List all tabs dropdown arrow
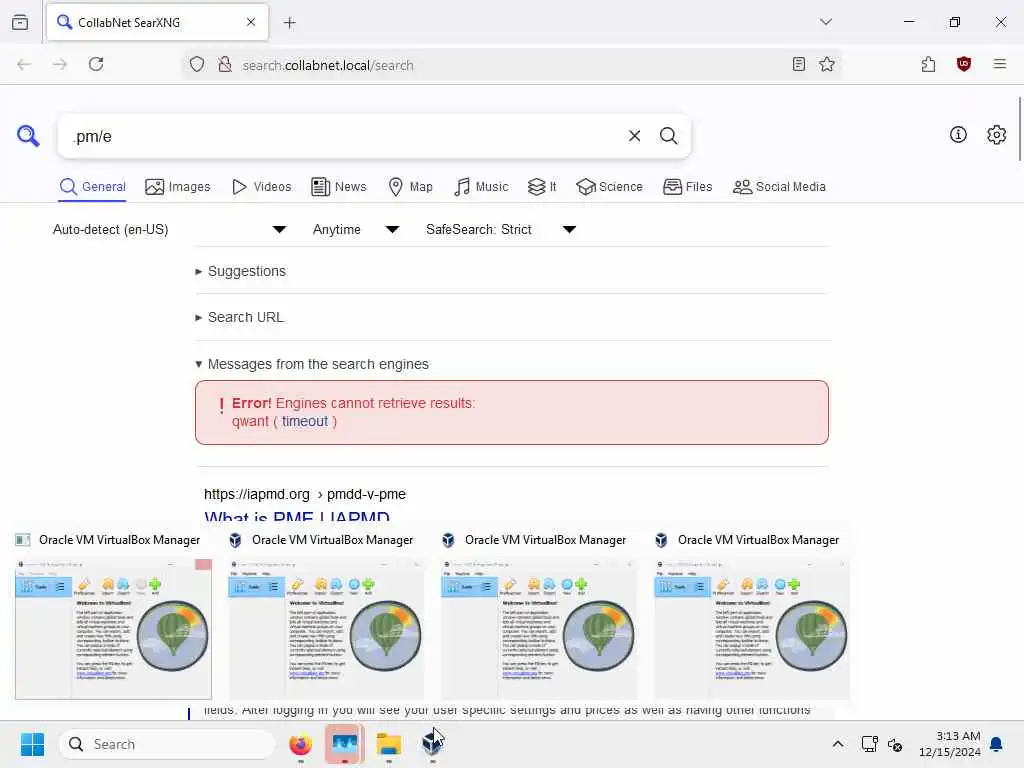The height and width of the screenshot is (768, 1024). click(826, 22)
